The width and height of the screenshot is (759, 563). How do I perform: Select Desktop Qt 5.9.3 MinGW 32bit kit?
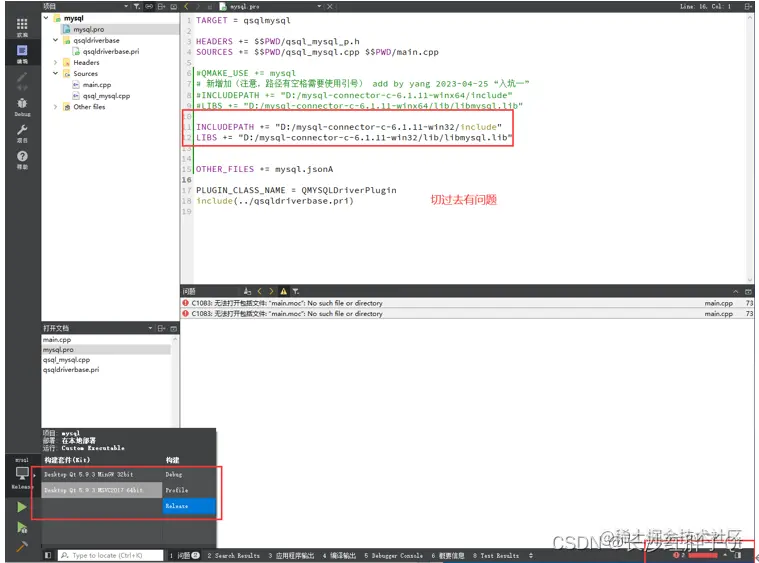102,474
